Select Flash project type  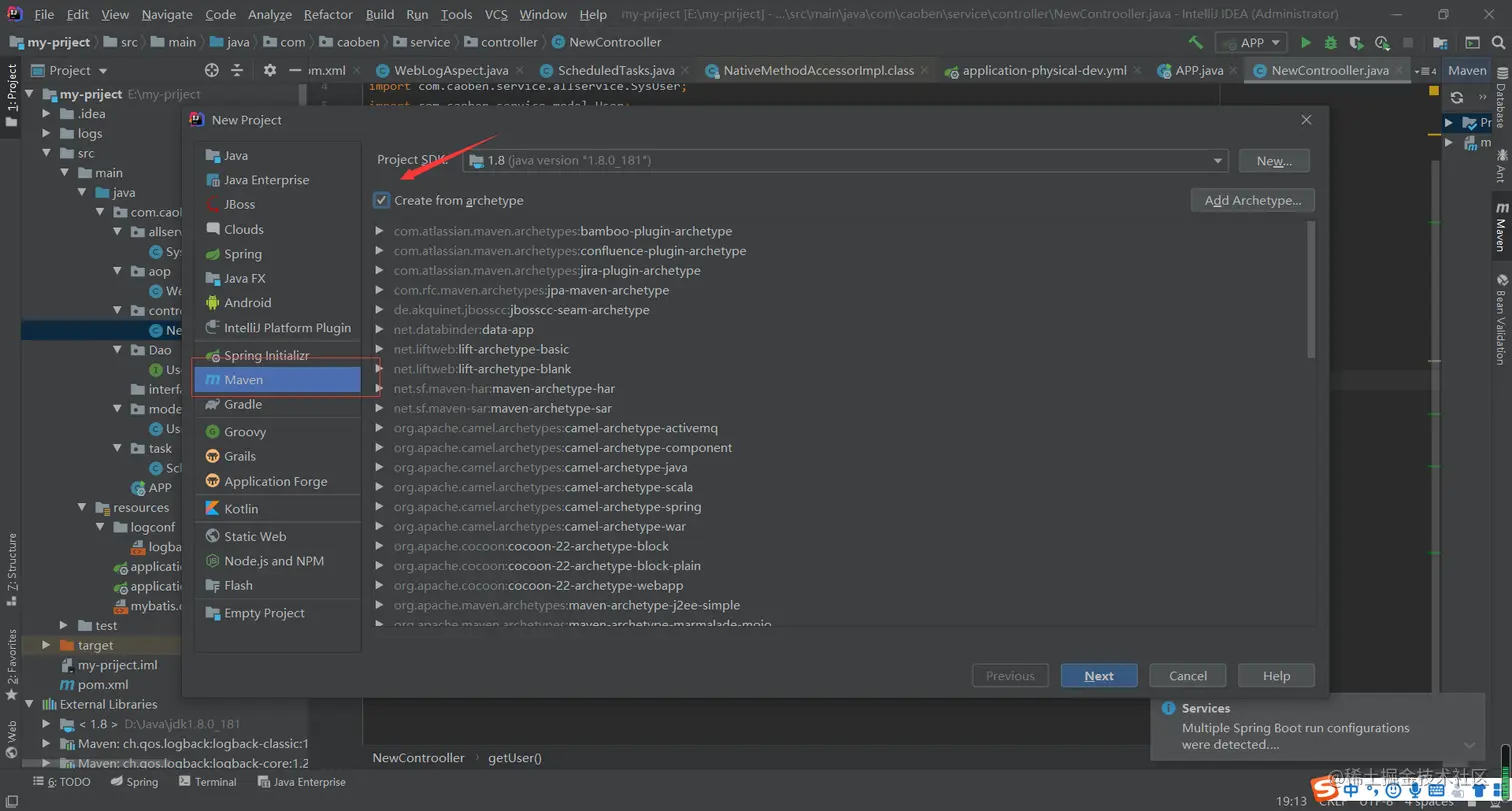pyautogui.click(x=278, y=585)
